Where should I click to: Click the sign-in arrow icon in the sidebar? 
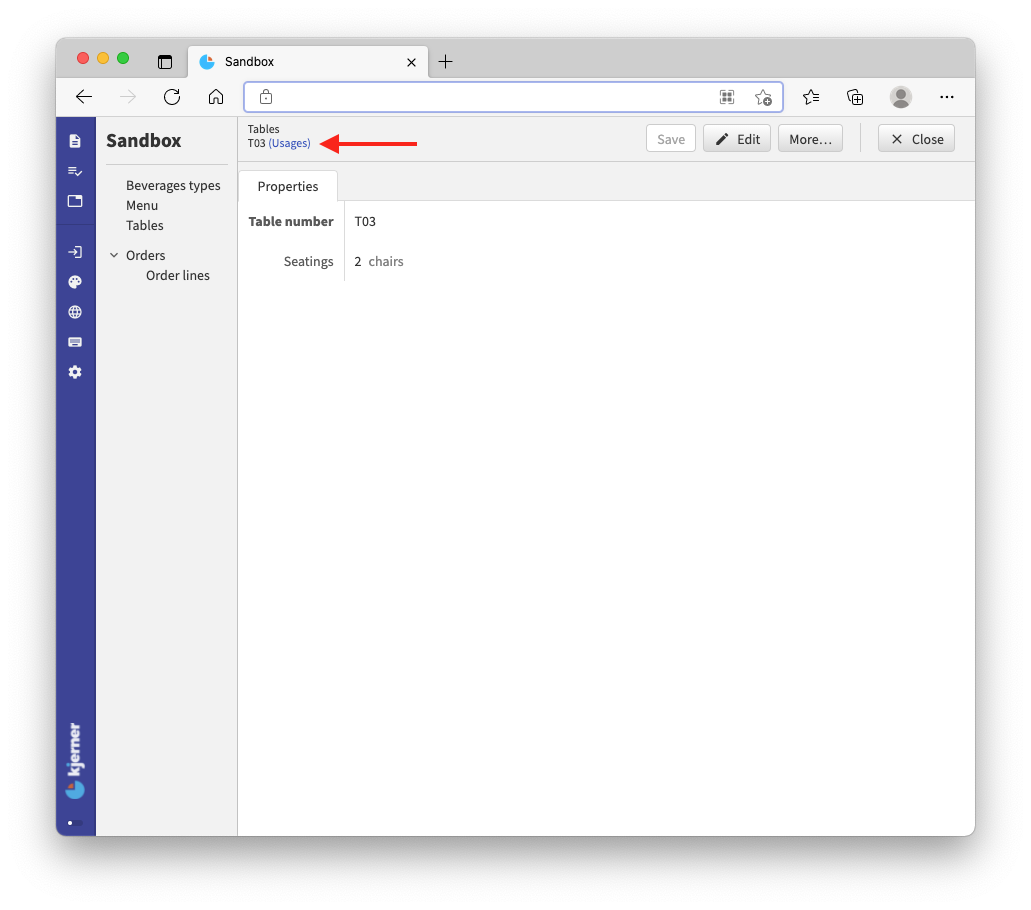pos(75,252)
